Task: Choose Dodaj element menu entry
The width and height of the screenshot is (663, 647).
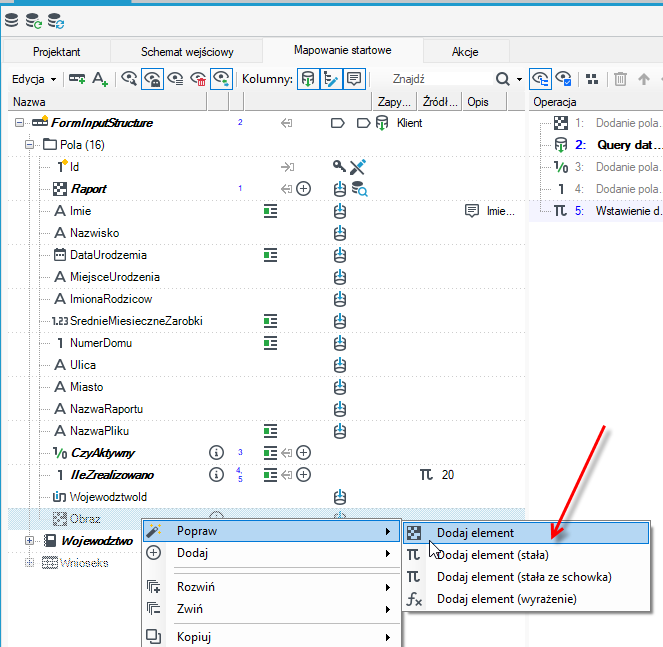Action: coord(526,533)
